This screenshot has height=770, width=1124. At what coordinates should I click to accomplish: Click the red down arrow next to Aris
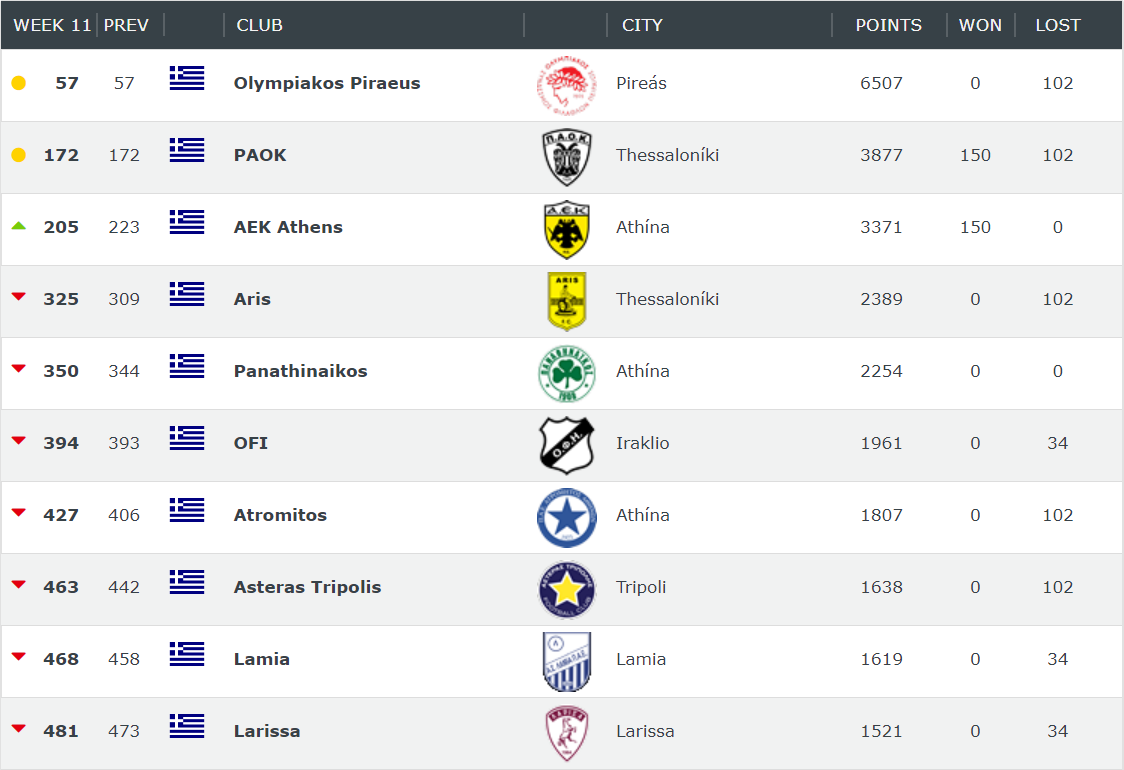[x=19, y=296]
